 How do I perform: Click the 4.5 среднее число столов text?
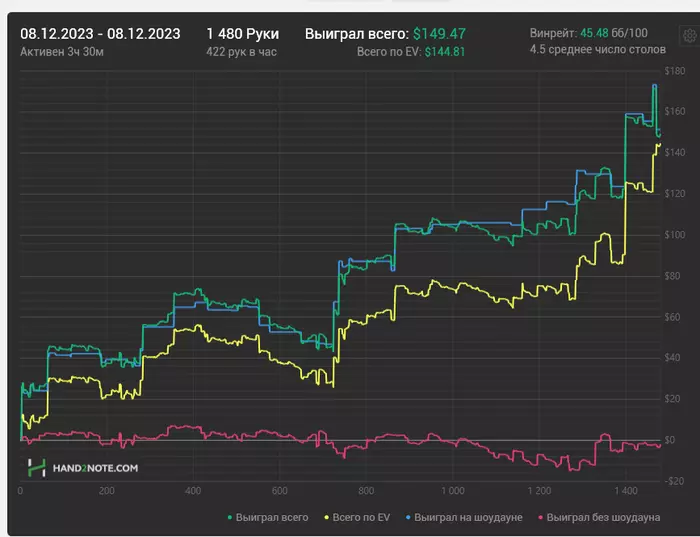click(598, 50)
